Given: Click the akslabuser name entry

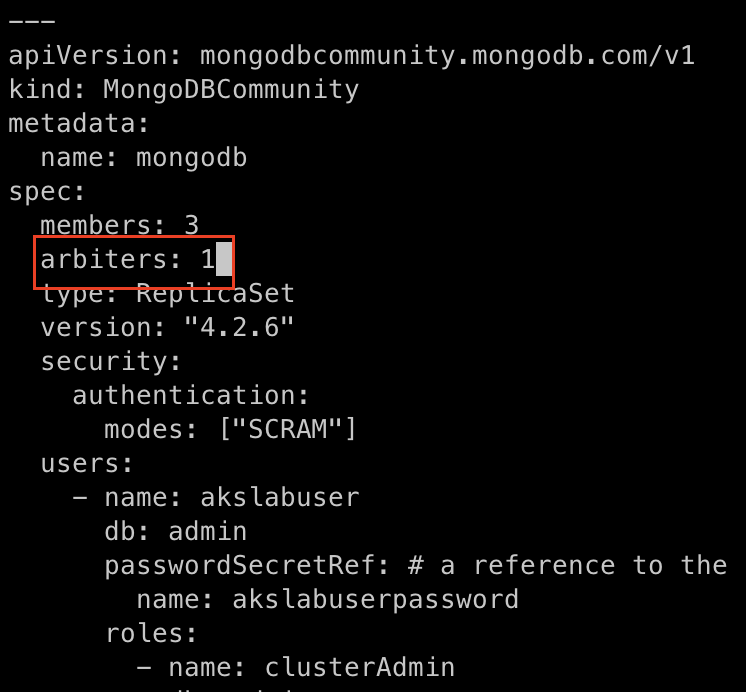Looking at the screenshot, I should pos(279,498).
